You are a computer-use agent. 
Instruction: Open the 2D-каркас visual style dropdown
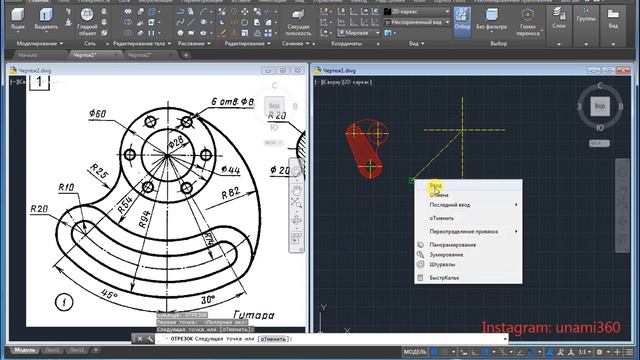coord(416,11)
